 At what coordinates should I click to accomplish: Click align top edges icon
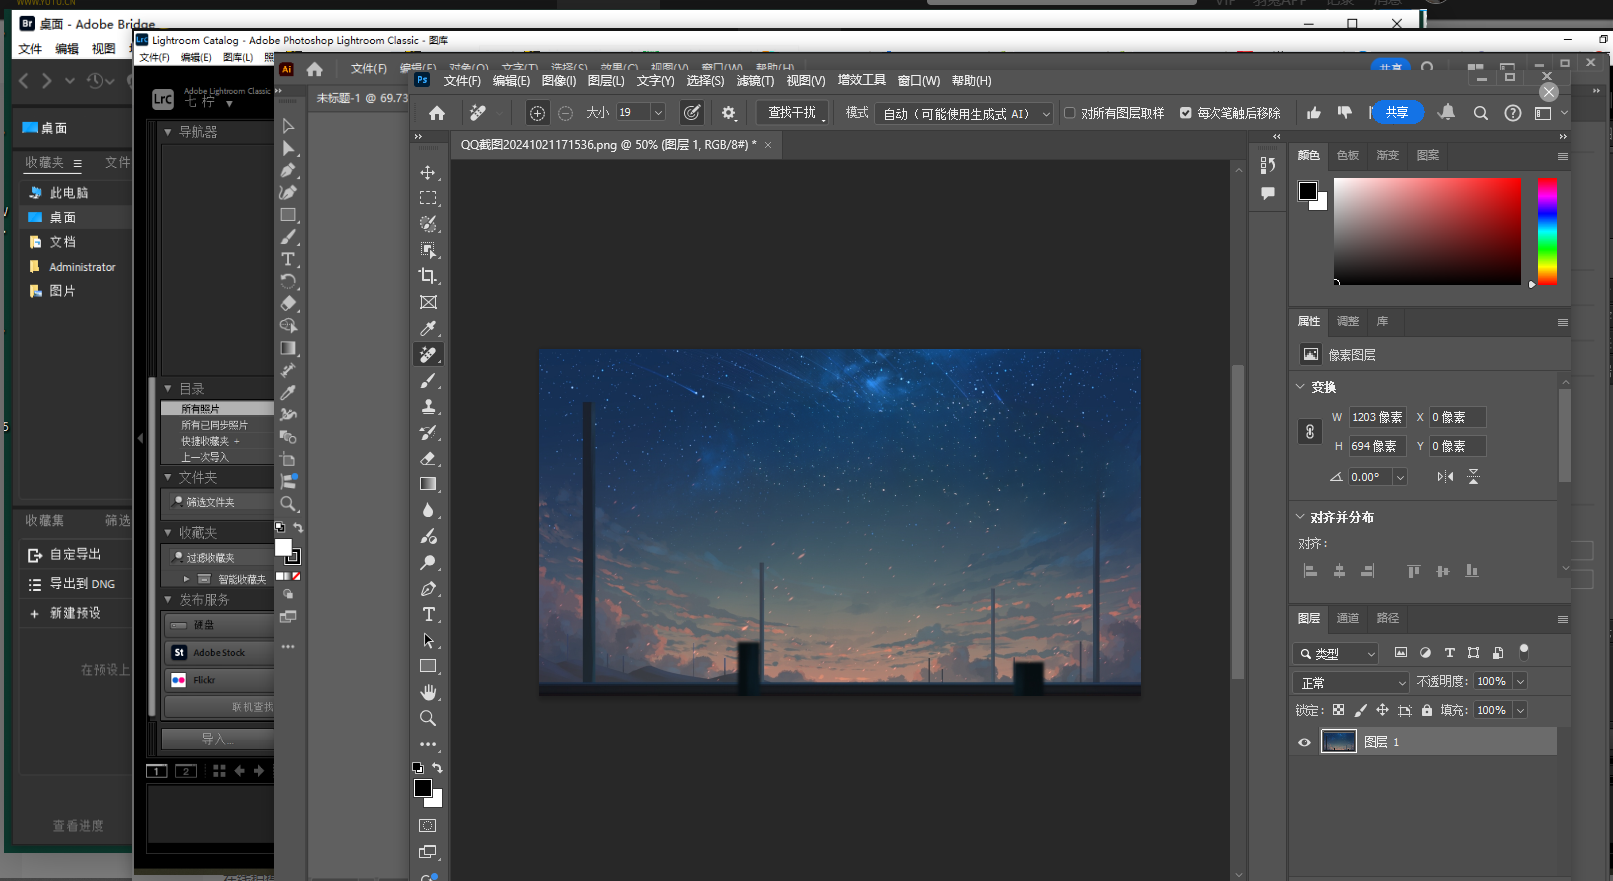[1413, 571]
